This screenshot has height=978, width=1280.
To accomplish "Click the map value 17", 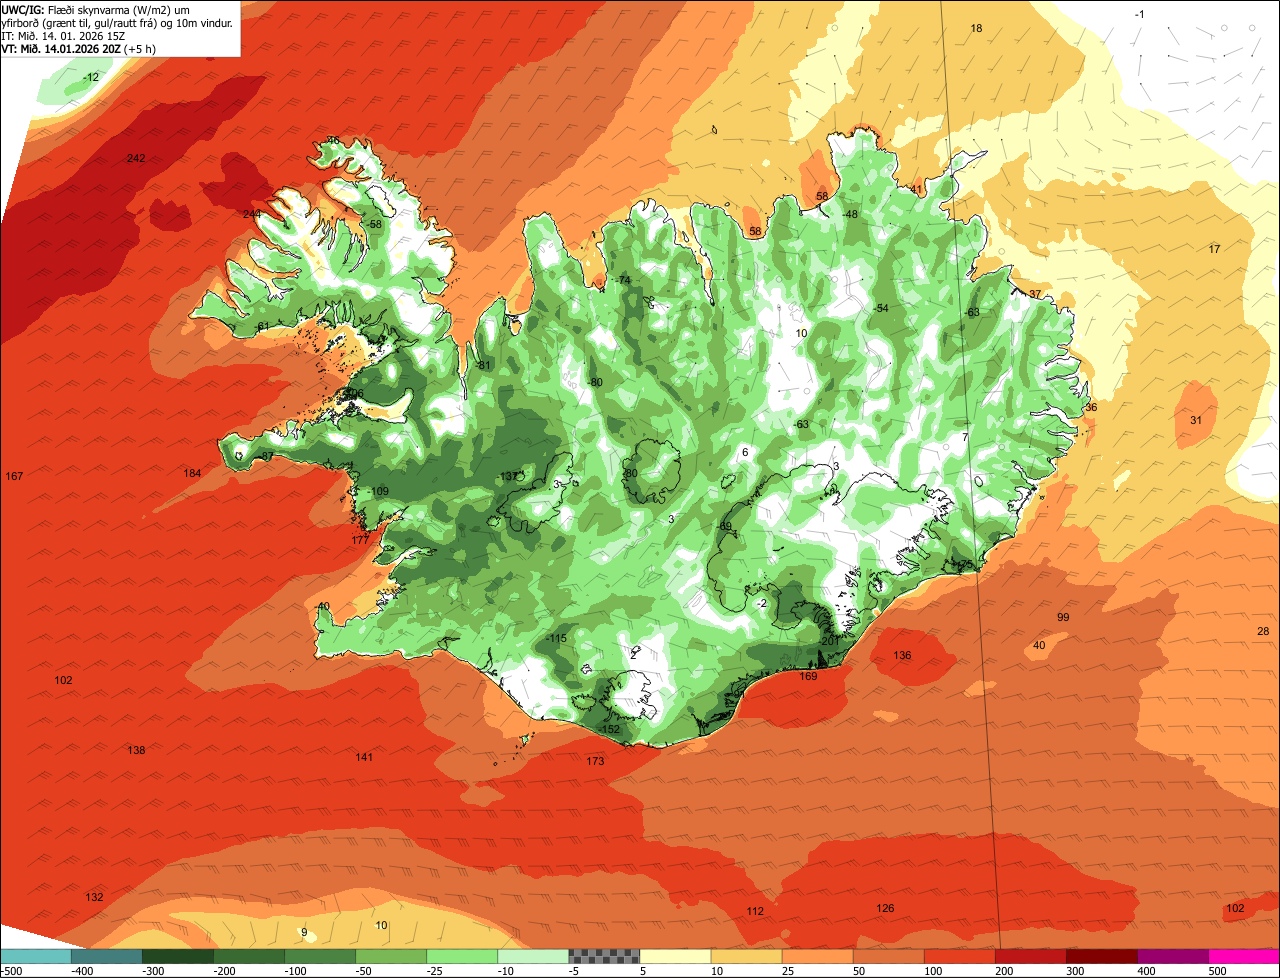I will pyautogui.click(x=1214, y=249).
